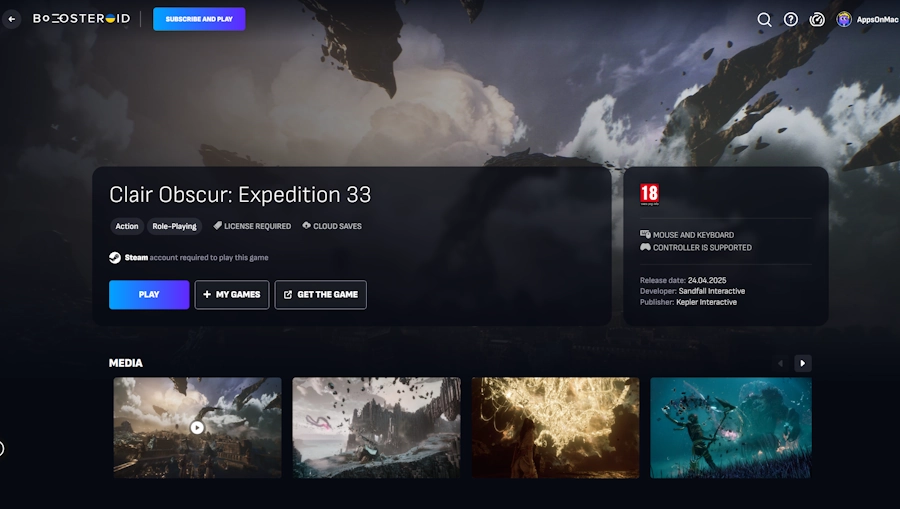This screenshot has height=509, width=900.
Task: Open the ruined castle screenshot thumbnail
Action: coord(377,428)
